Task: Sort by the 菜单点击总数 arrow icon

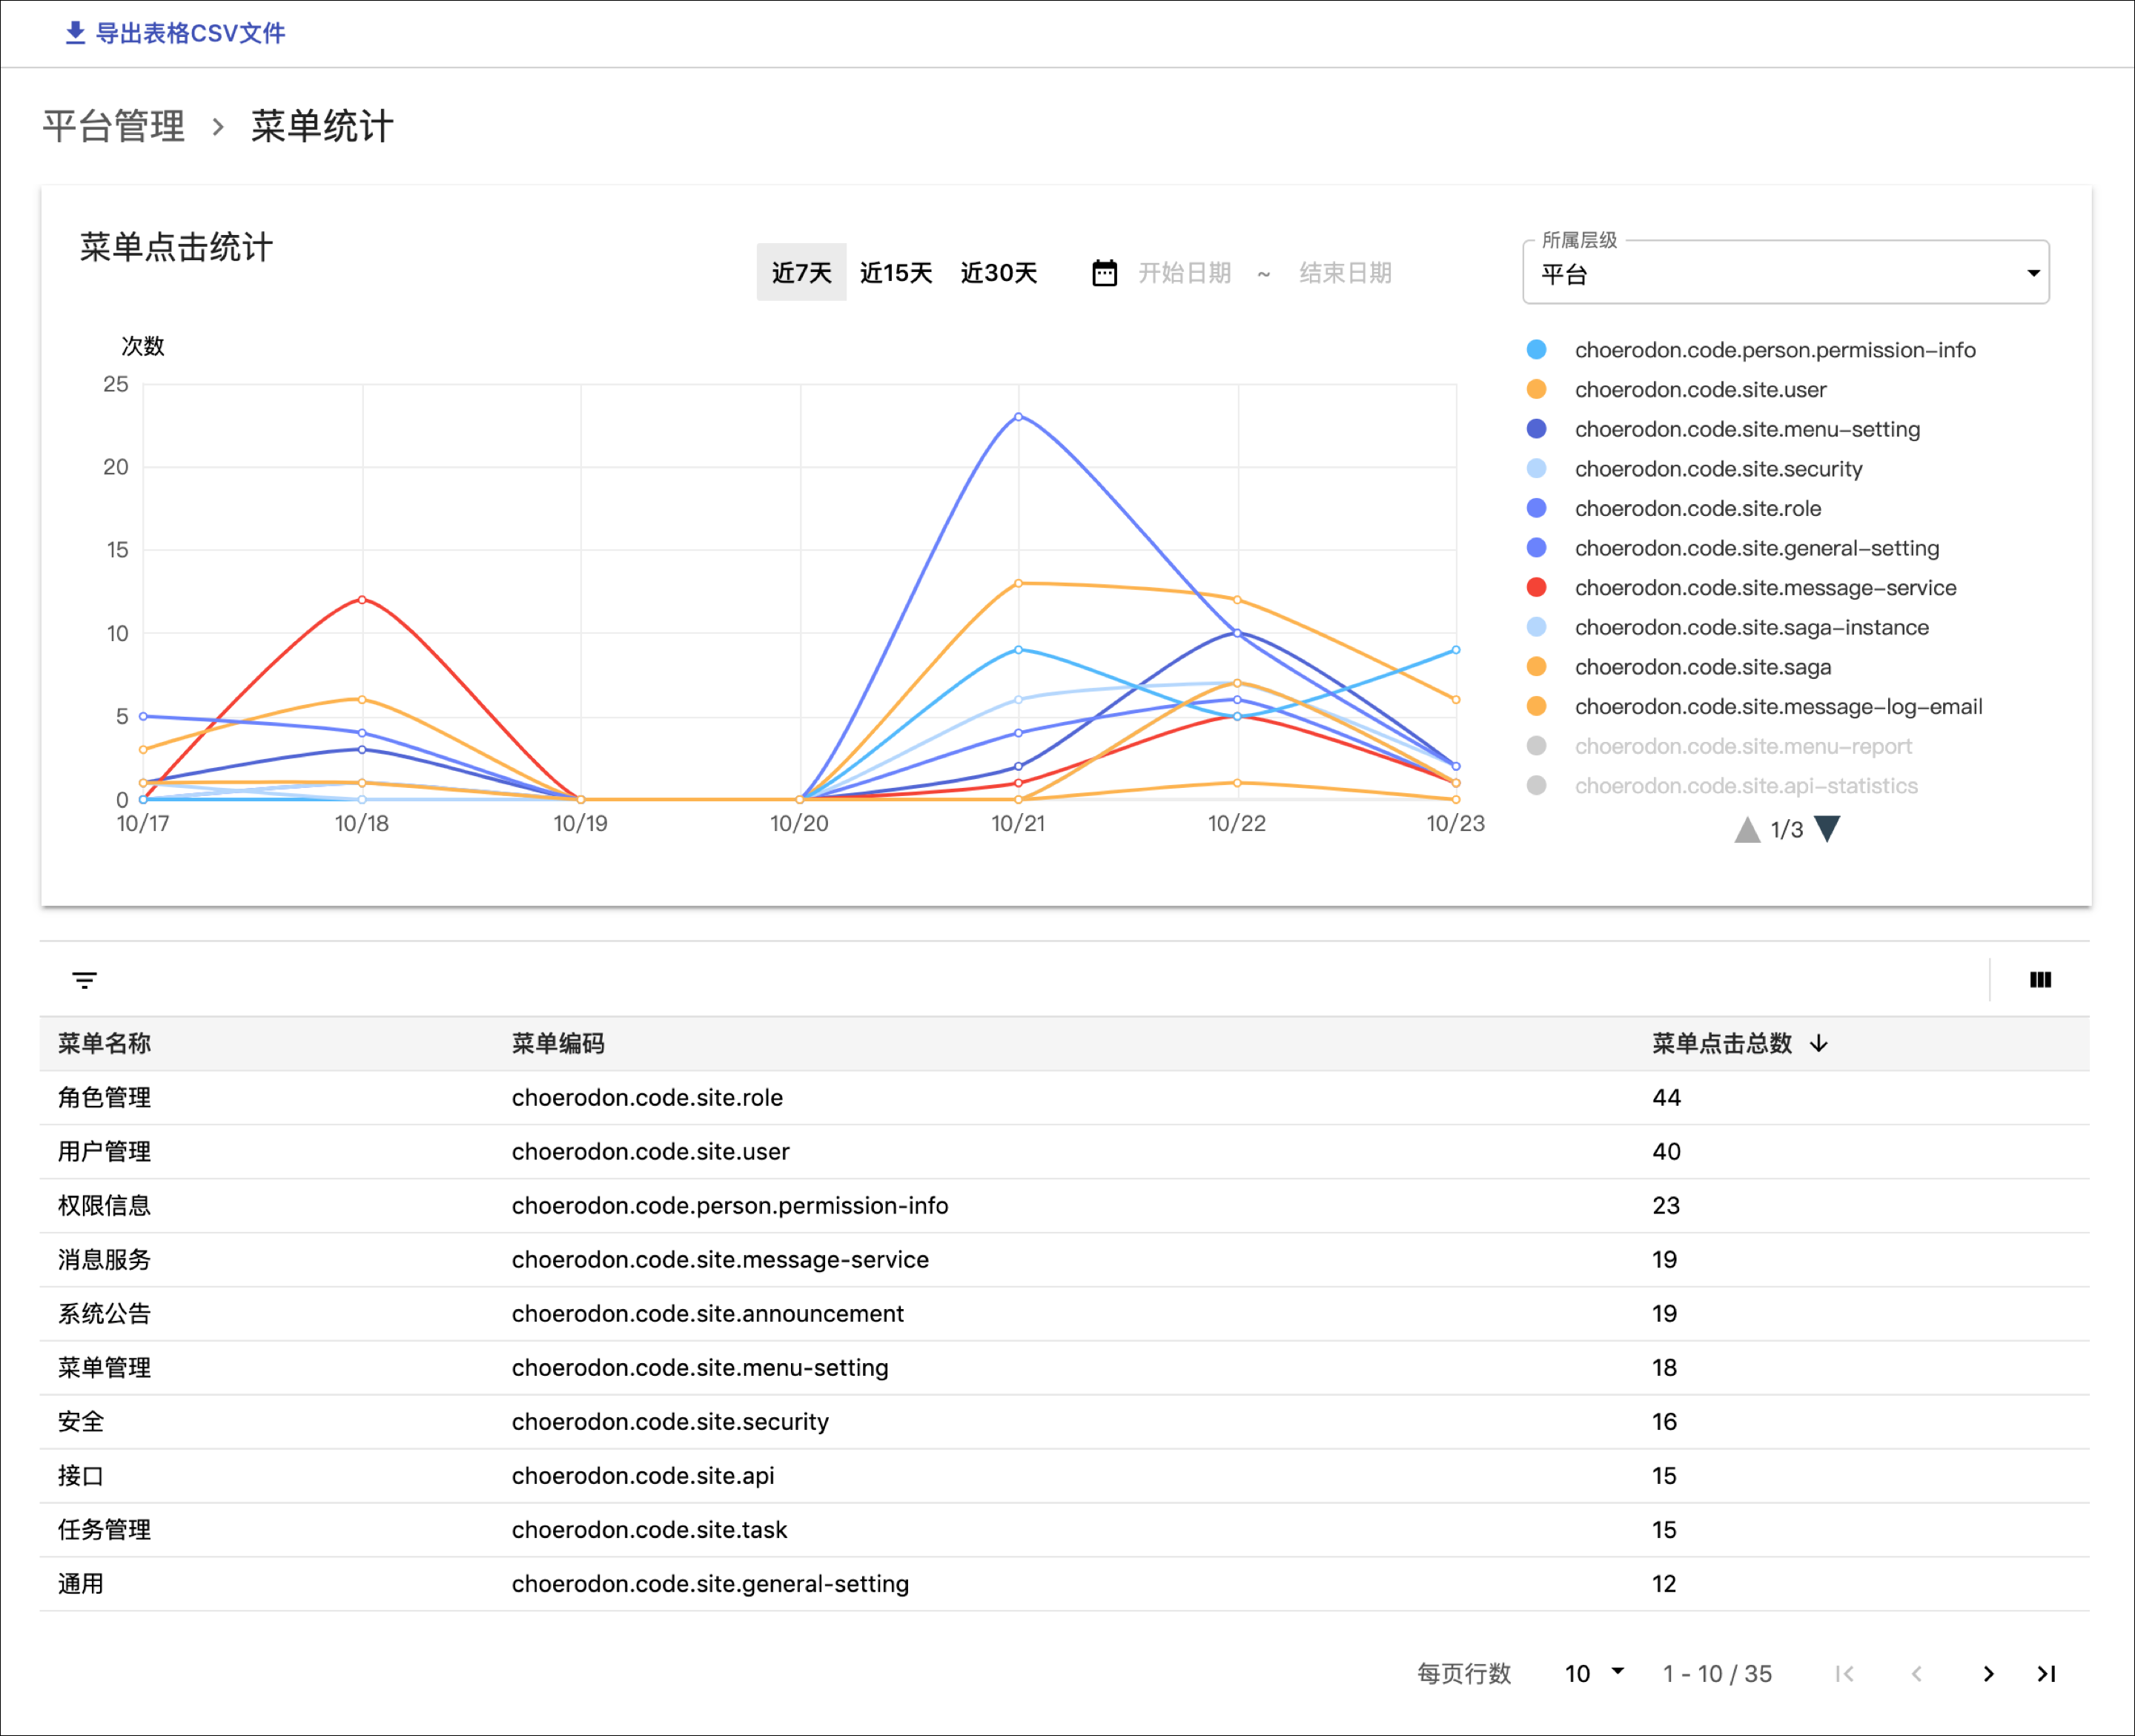Action: click(x=1818, y=1043)
